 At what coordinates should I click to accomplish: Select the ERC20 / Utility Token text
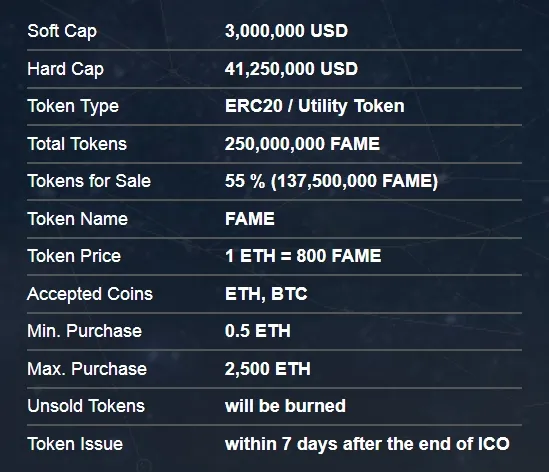pos(314,106)
